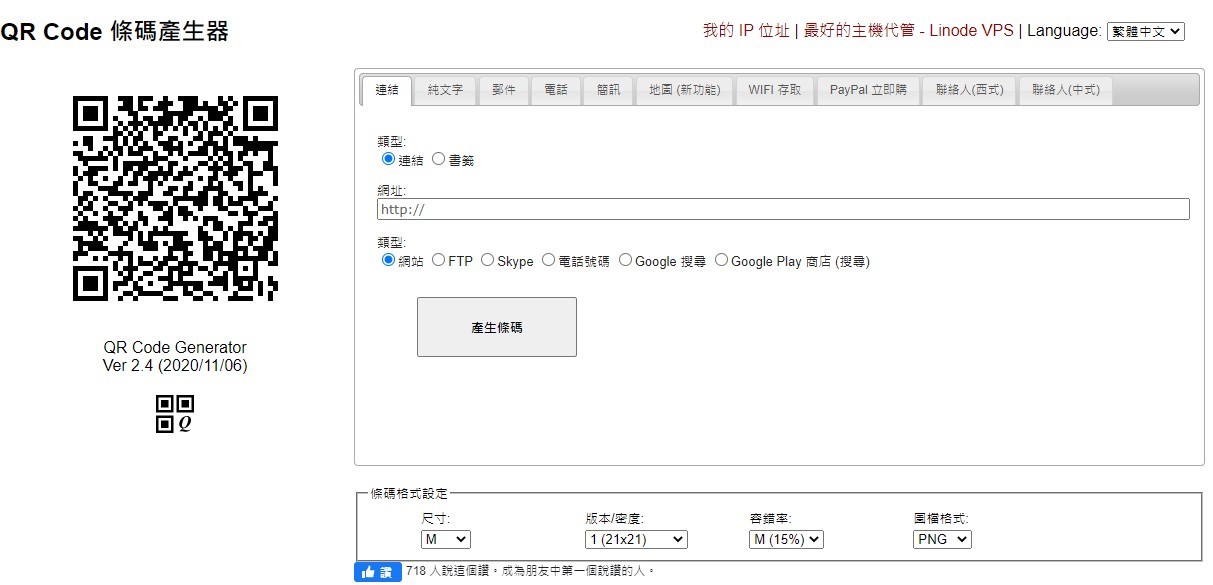1213x585 pixels.
Task: Switch to the WIFI 存取 tab
Action: (x=775, y=90)
